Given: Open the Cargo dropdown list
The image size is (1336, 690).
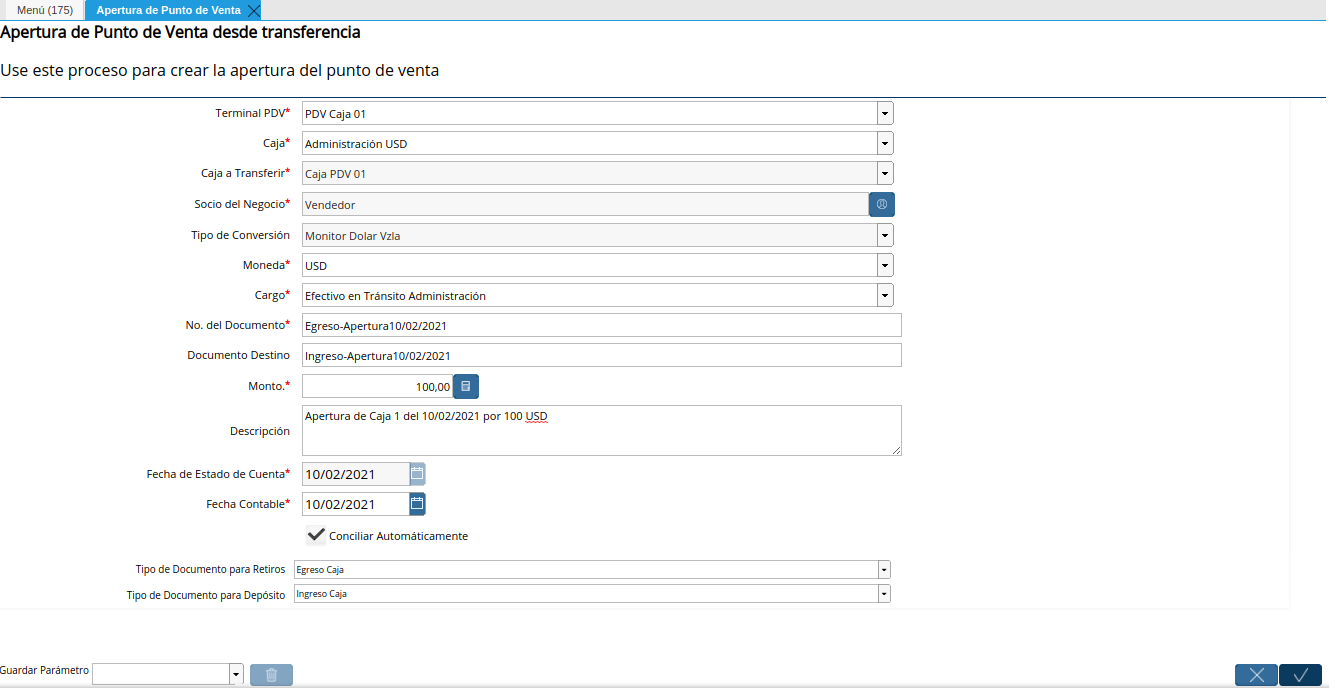Looking at the screenshot, I should tap(885, 296).
